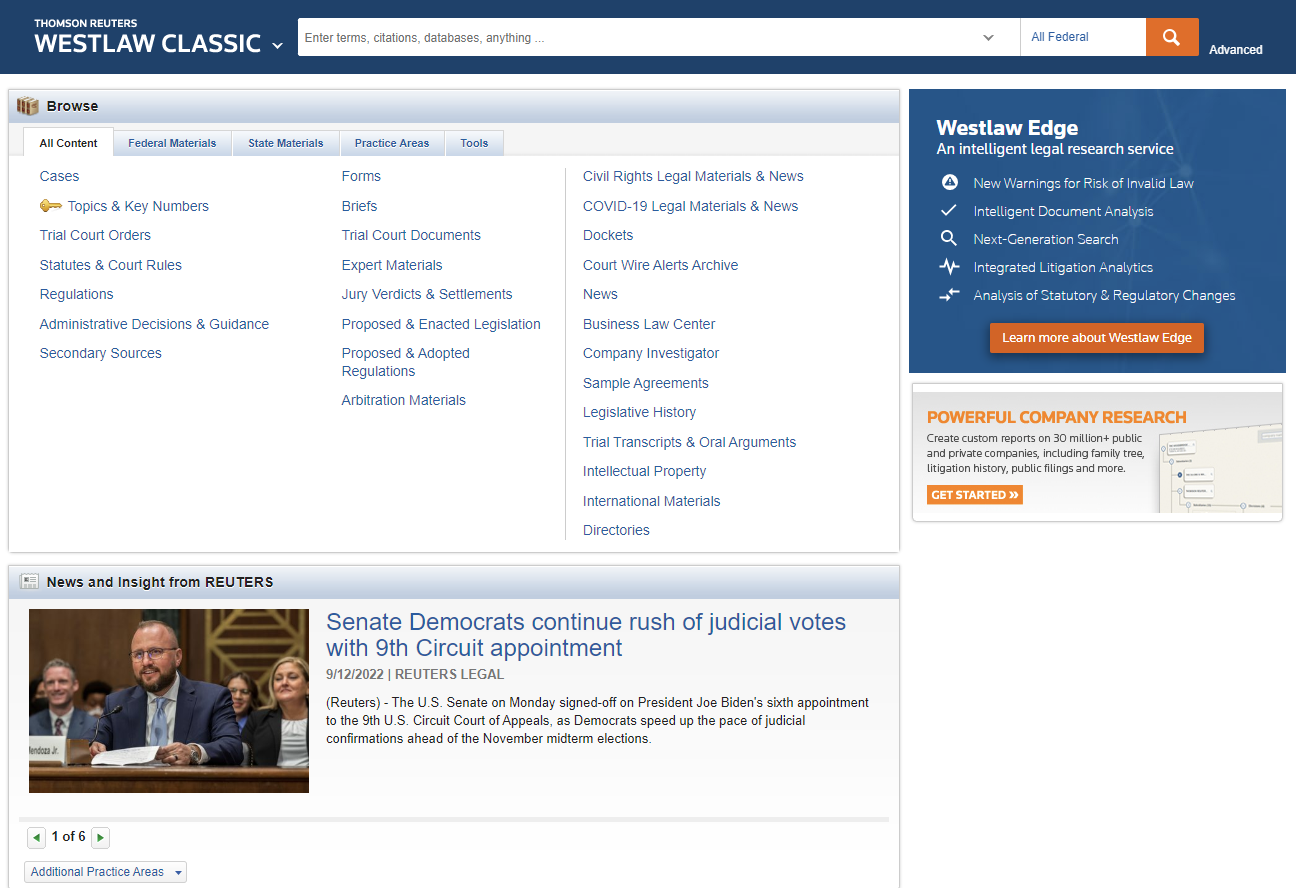Open Sample Agreements
The width and height of the screenshot is (1296, 888).
[x=646, y=383]
